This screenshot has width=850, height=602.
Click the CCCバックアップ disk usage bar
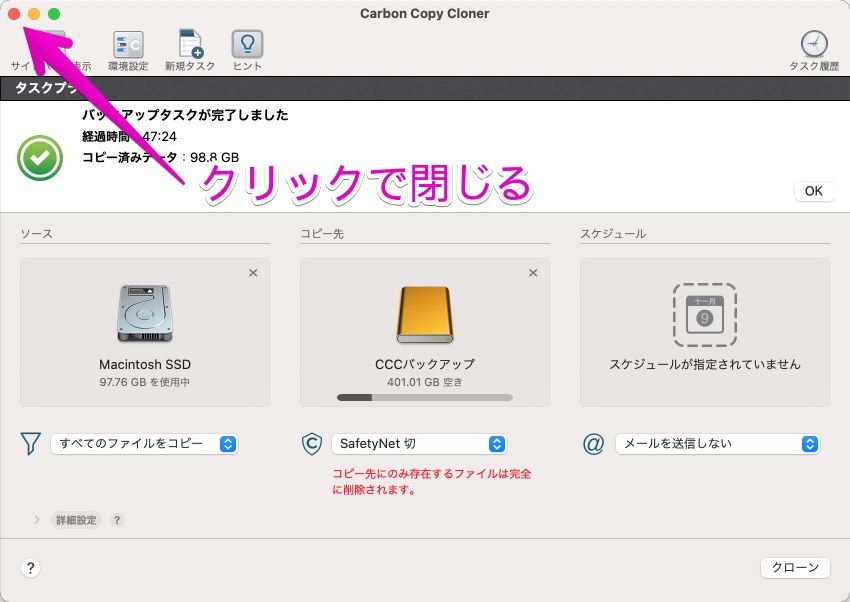[424, 398]
